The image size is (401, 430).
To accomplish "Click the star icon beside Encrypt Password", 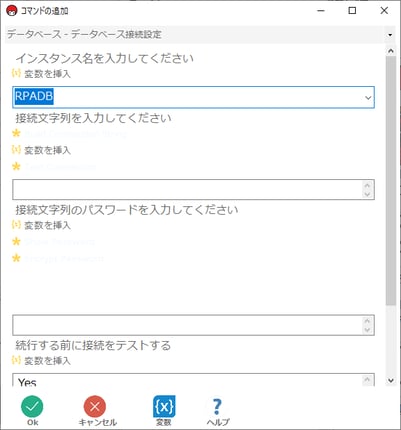I will coord(16,258).
